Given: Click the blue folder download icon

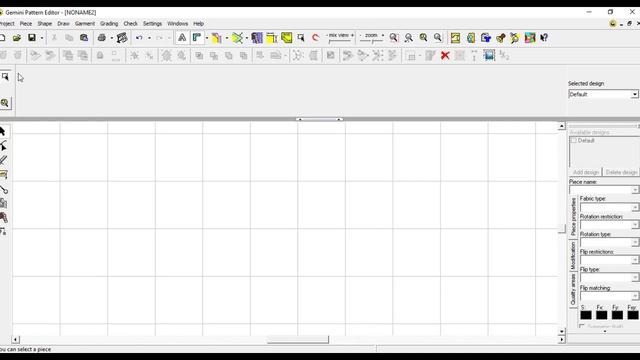Looking at the screenshot, I should pyautogui.click(x=486, y=38).
